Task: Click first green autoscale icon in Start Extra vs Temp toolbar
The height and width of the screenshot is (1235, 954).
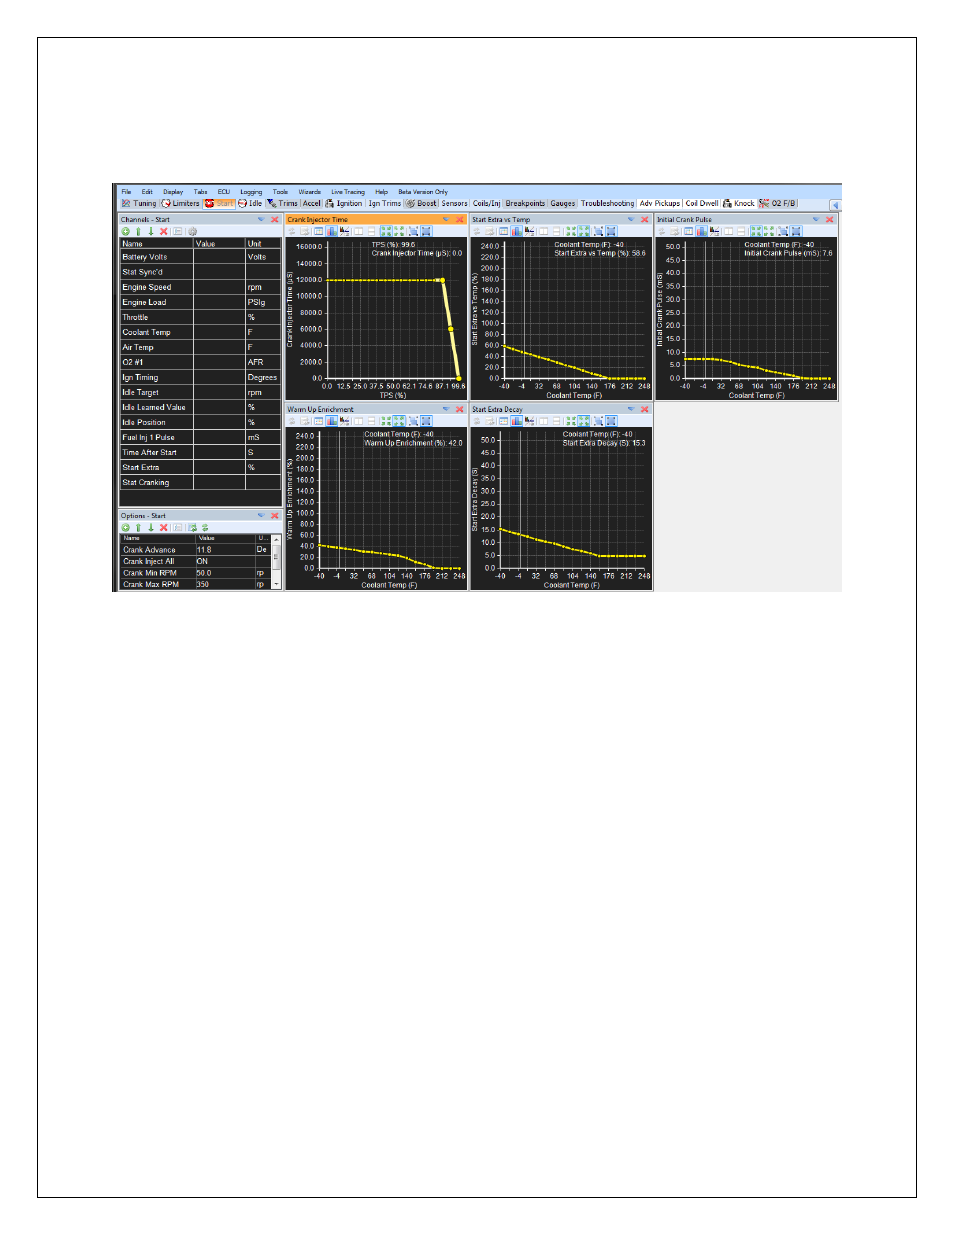Action: [570, 231]
